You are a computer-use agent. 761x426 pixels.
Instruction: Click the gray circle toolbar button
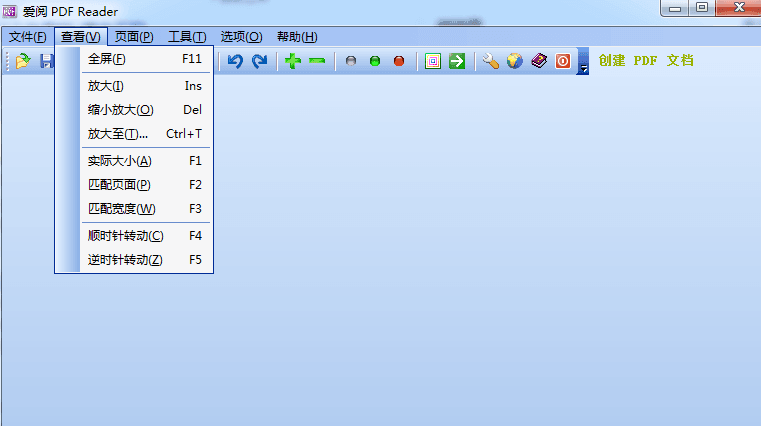coord(351,61)
